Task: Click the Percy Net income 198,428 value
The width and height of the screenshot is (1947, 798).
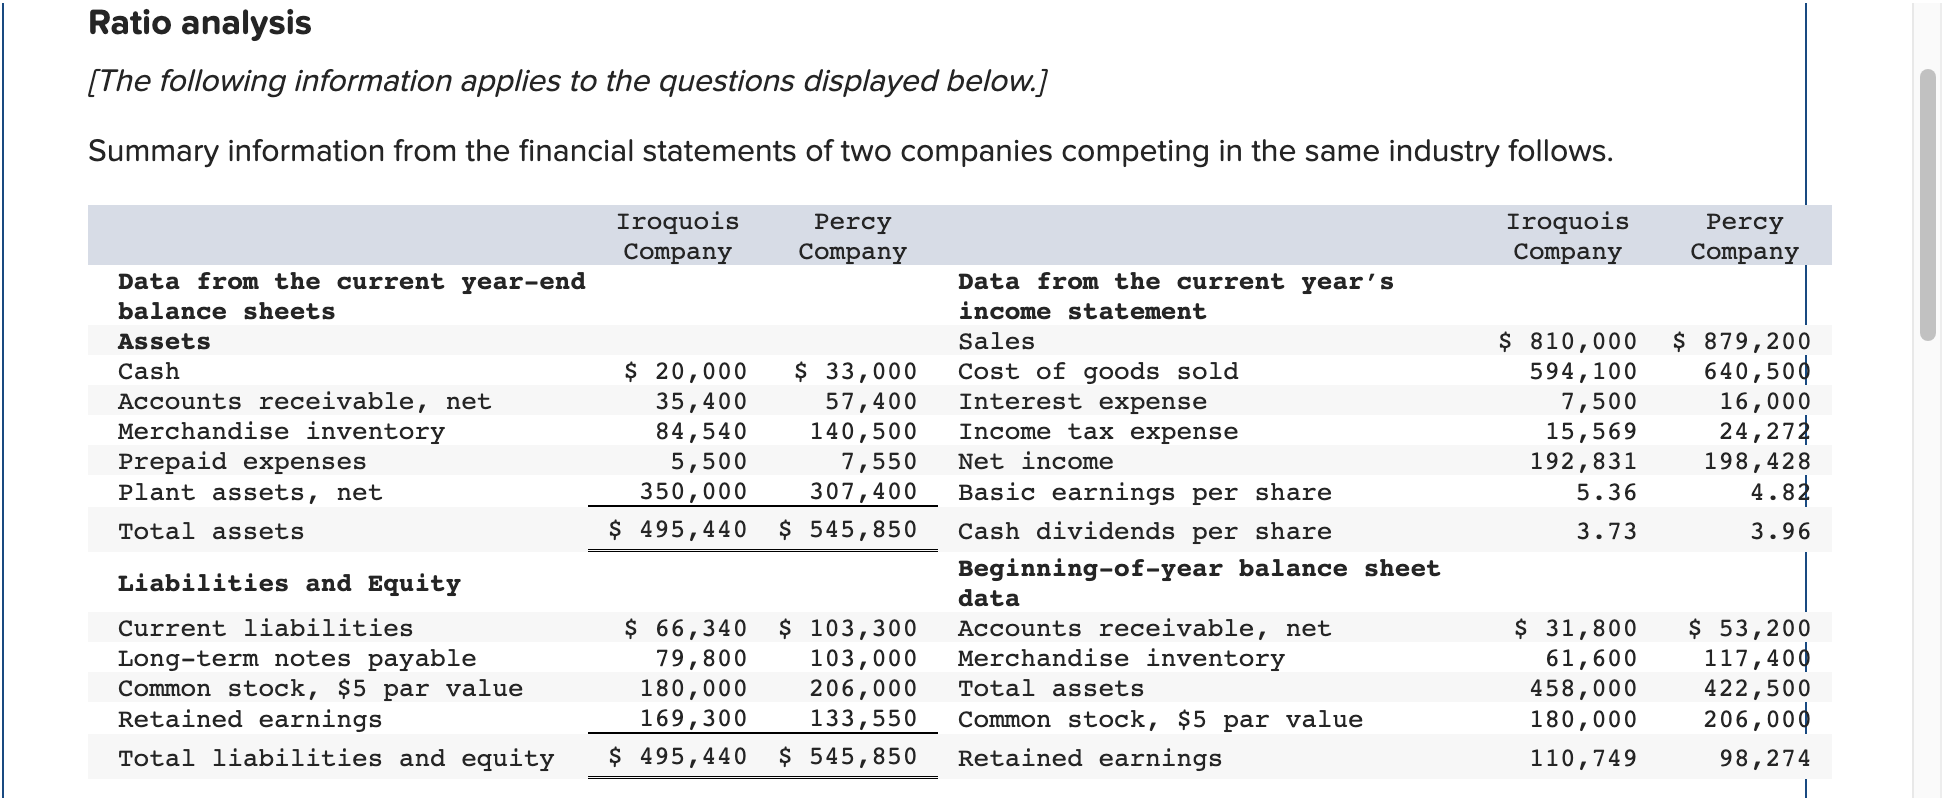Action: coord(1757,462)
